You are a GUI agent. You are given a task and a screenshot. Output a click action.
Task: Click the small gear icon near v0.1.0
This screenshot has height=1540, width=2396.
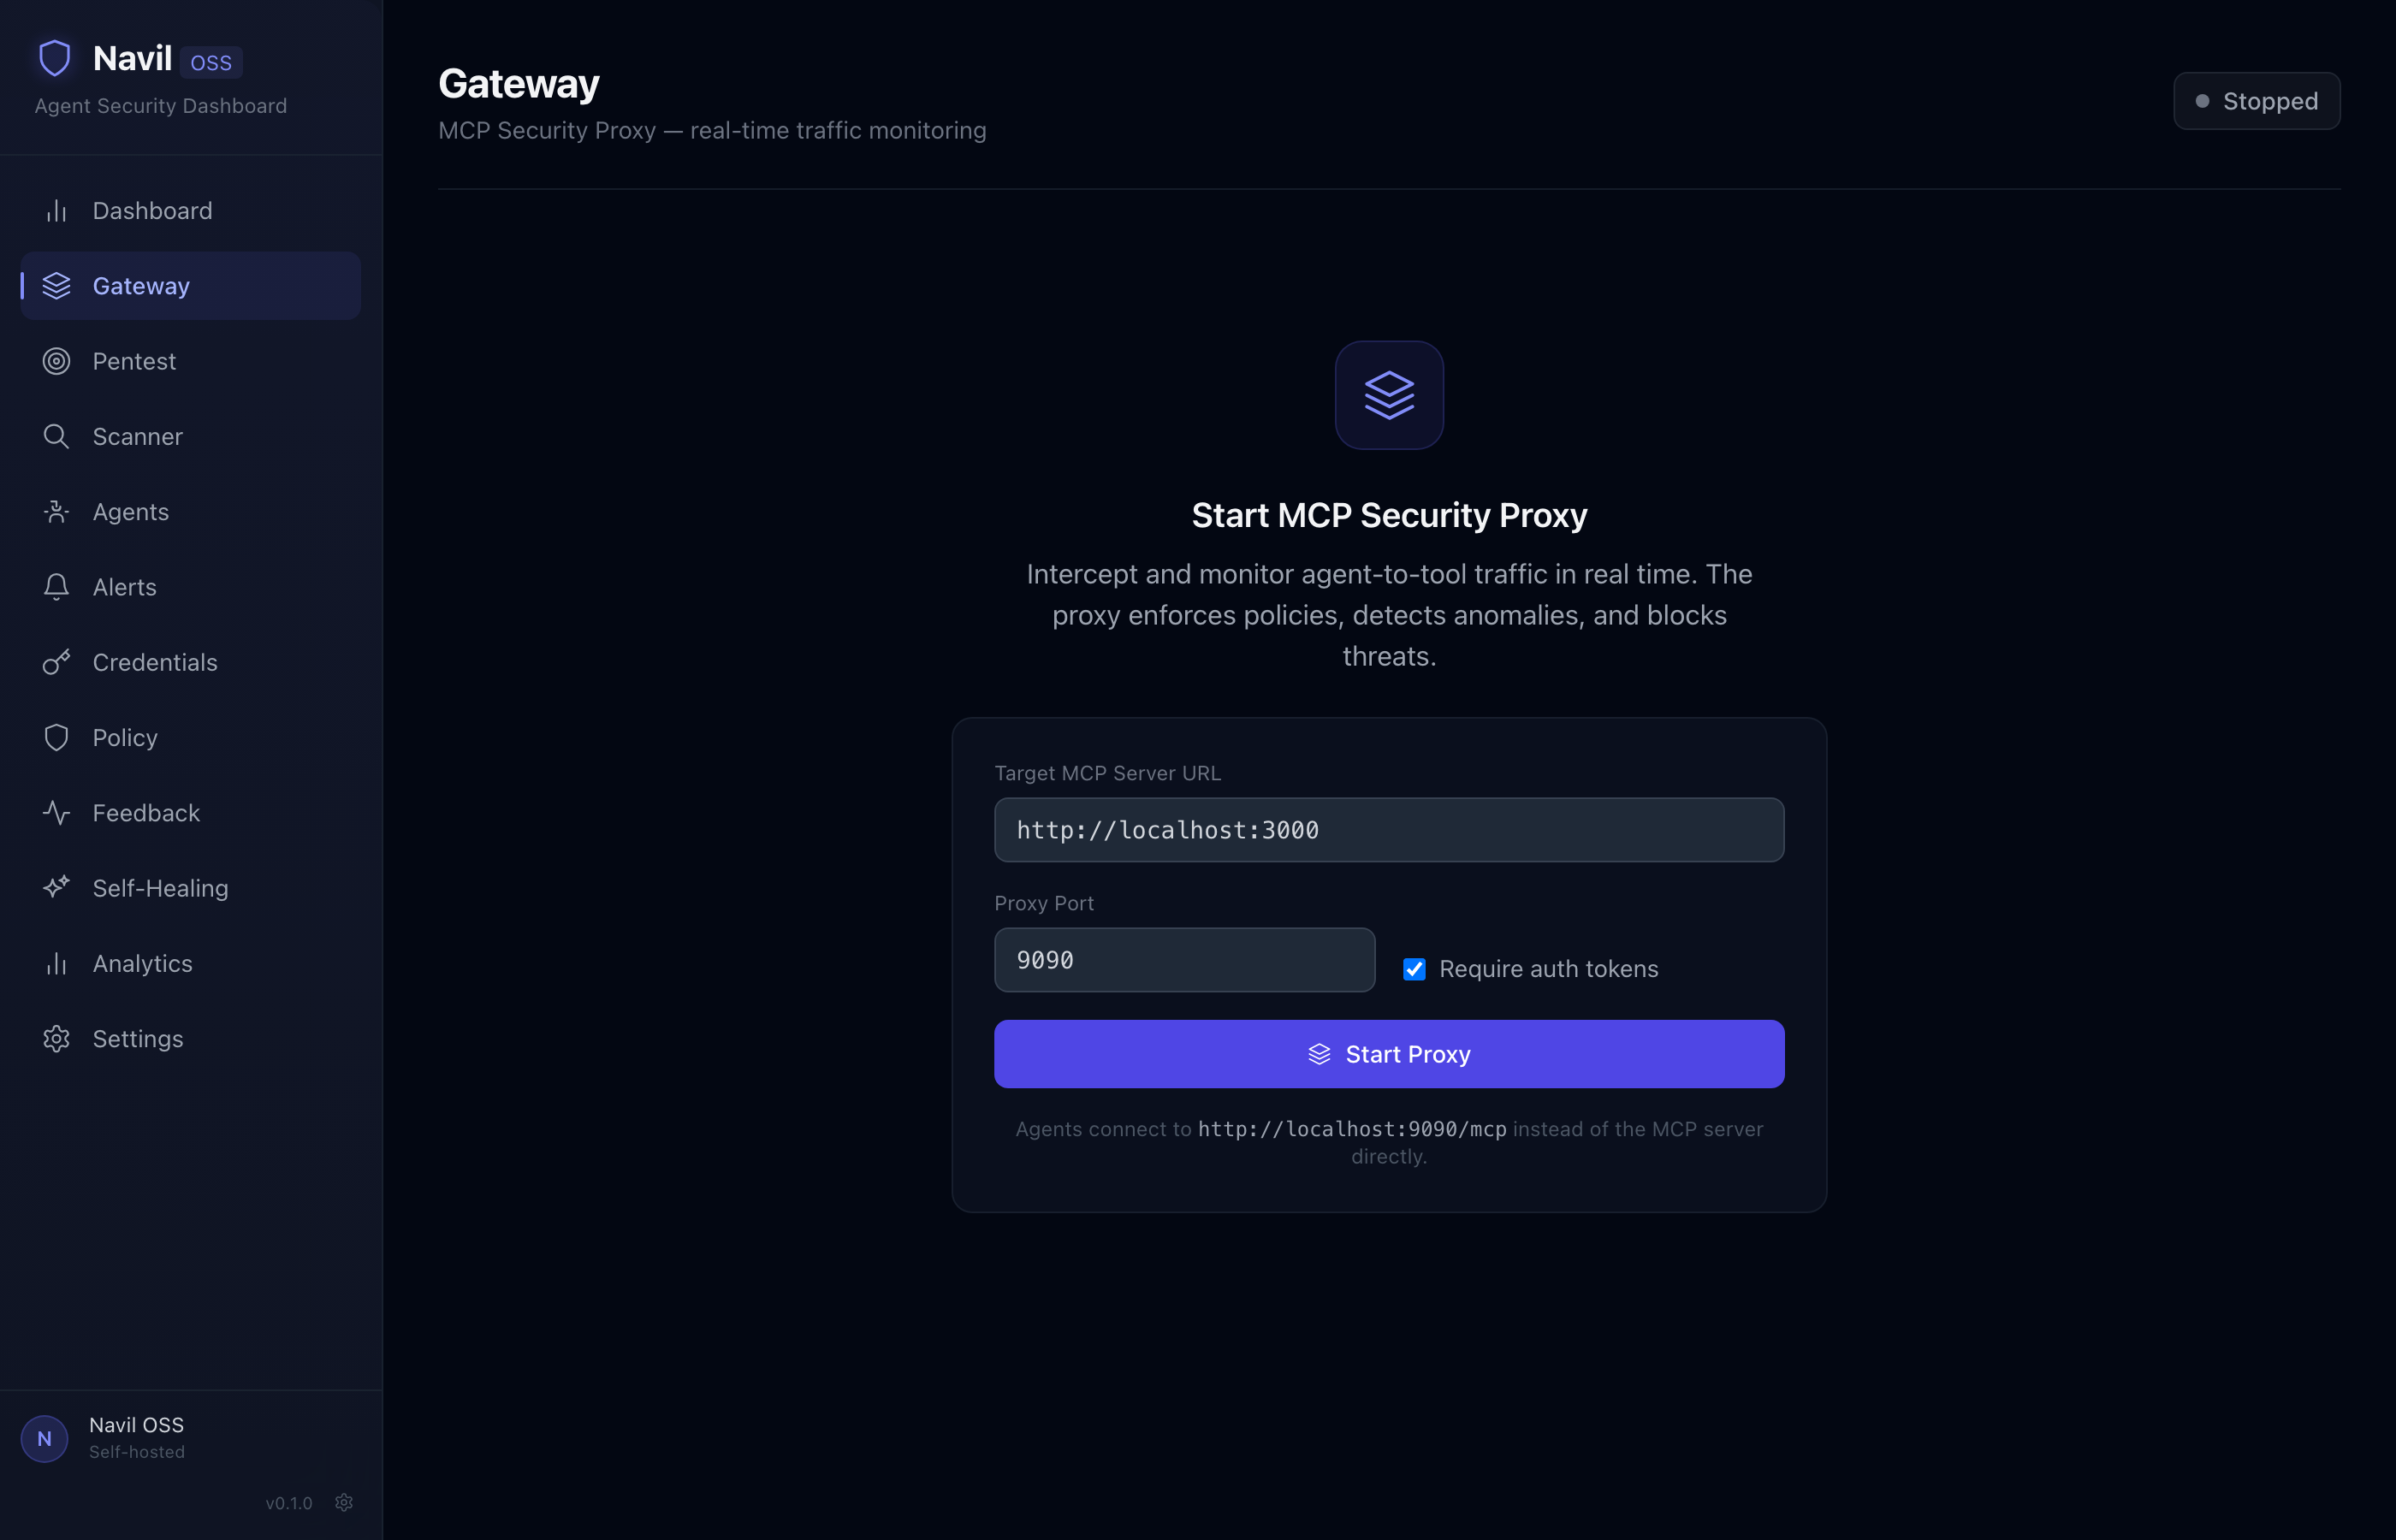[344, 1502]
